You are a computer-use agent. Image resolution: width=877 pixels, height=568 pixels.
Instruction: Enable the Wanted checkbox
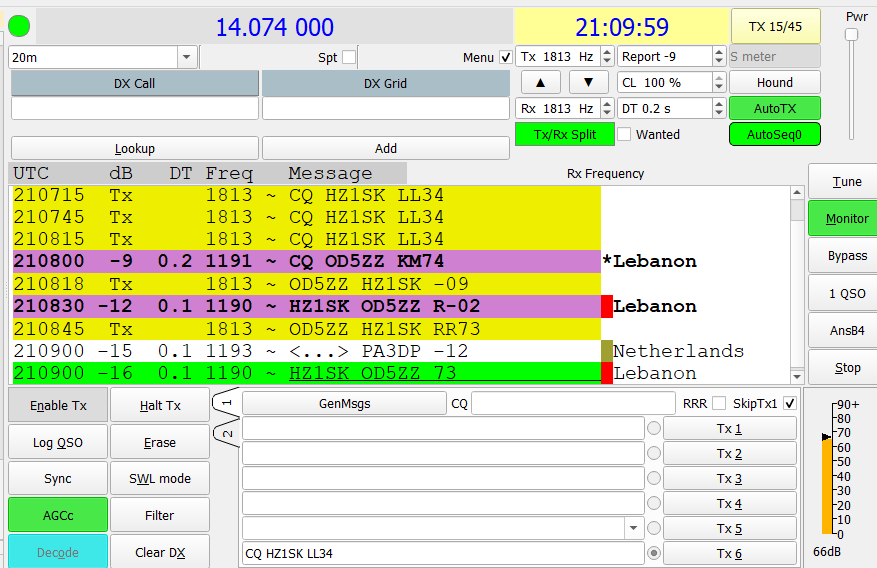coord(624,134)
